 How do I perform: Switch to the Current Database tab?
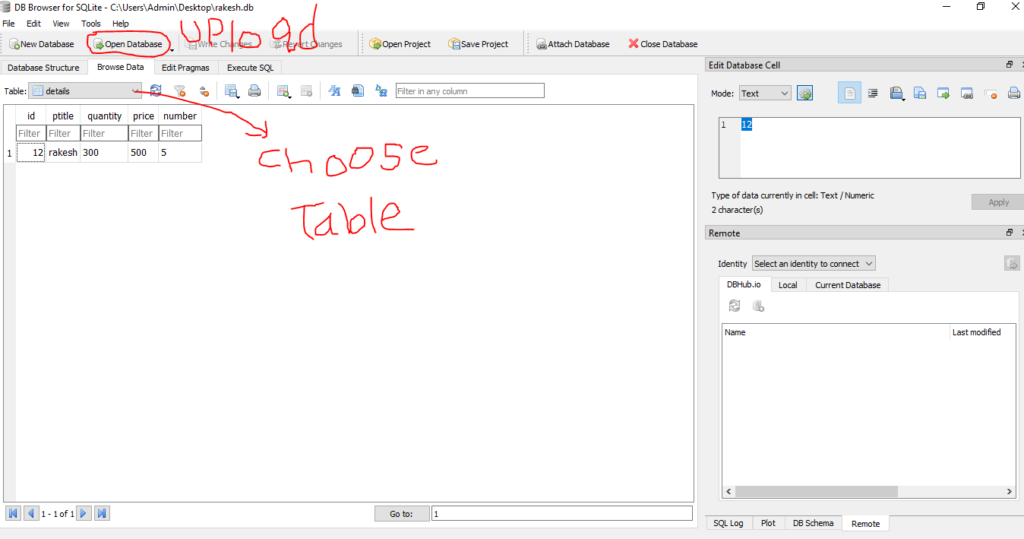pos(848,285)
